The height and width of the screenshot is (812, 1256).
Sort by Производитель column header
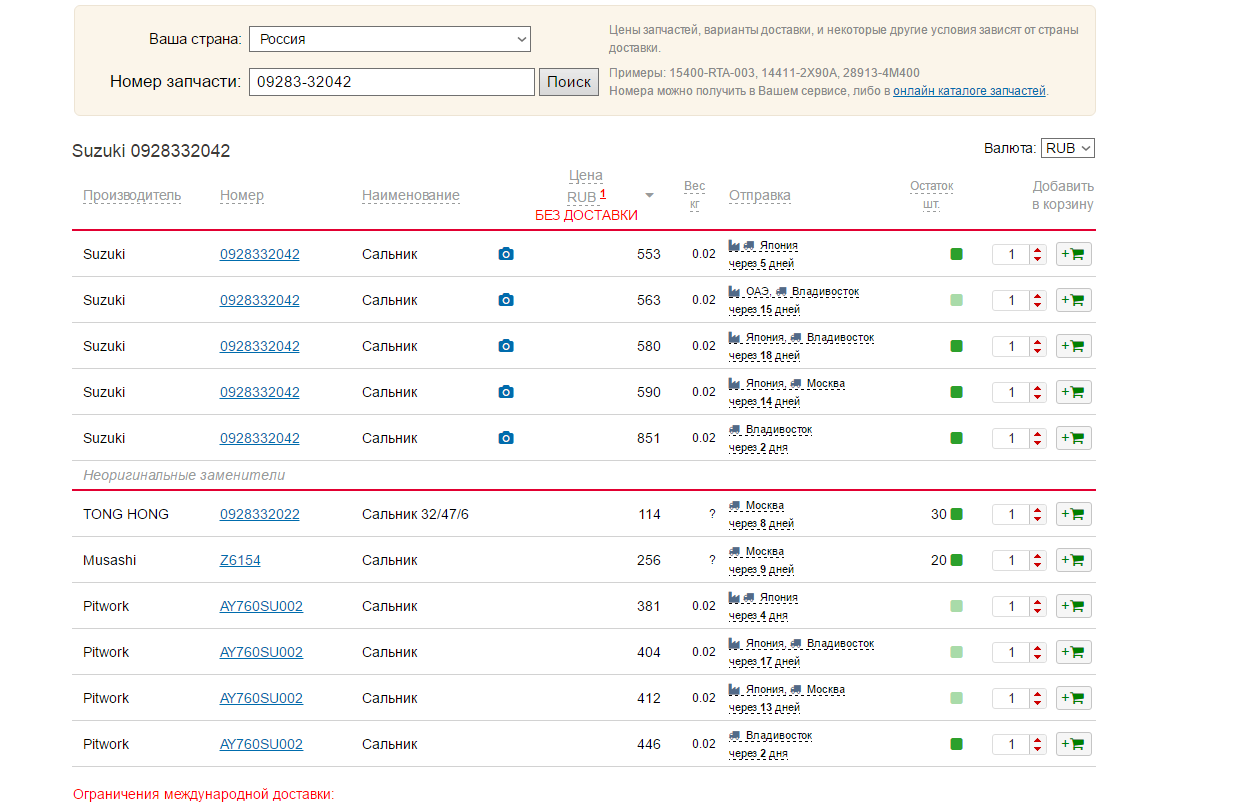(x=132, y=195)
